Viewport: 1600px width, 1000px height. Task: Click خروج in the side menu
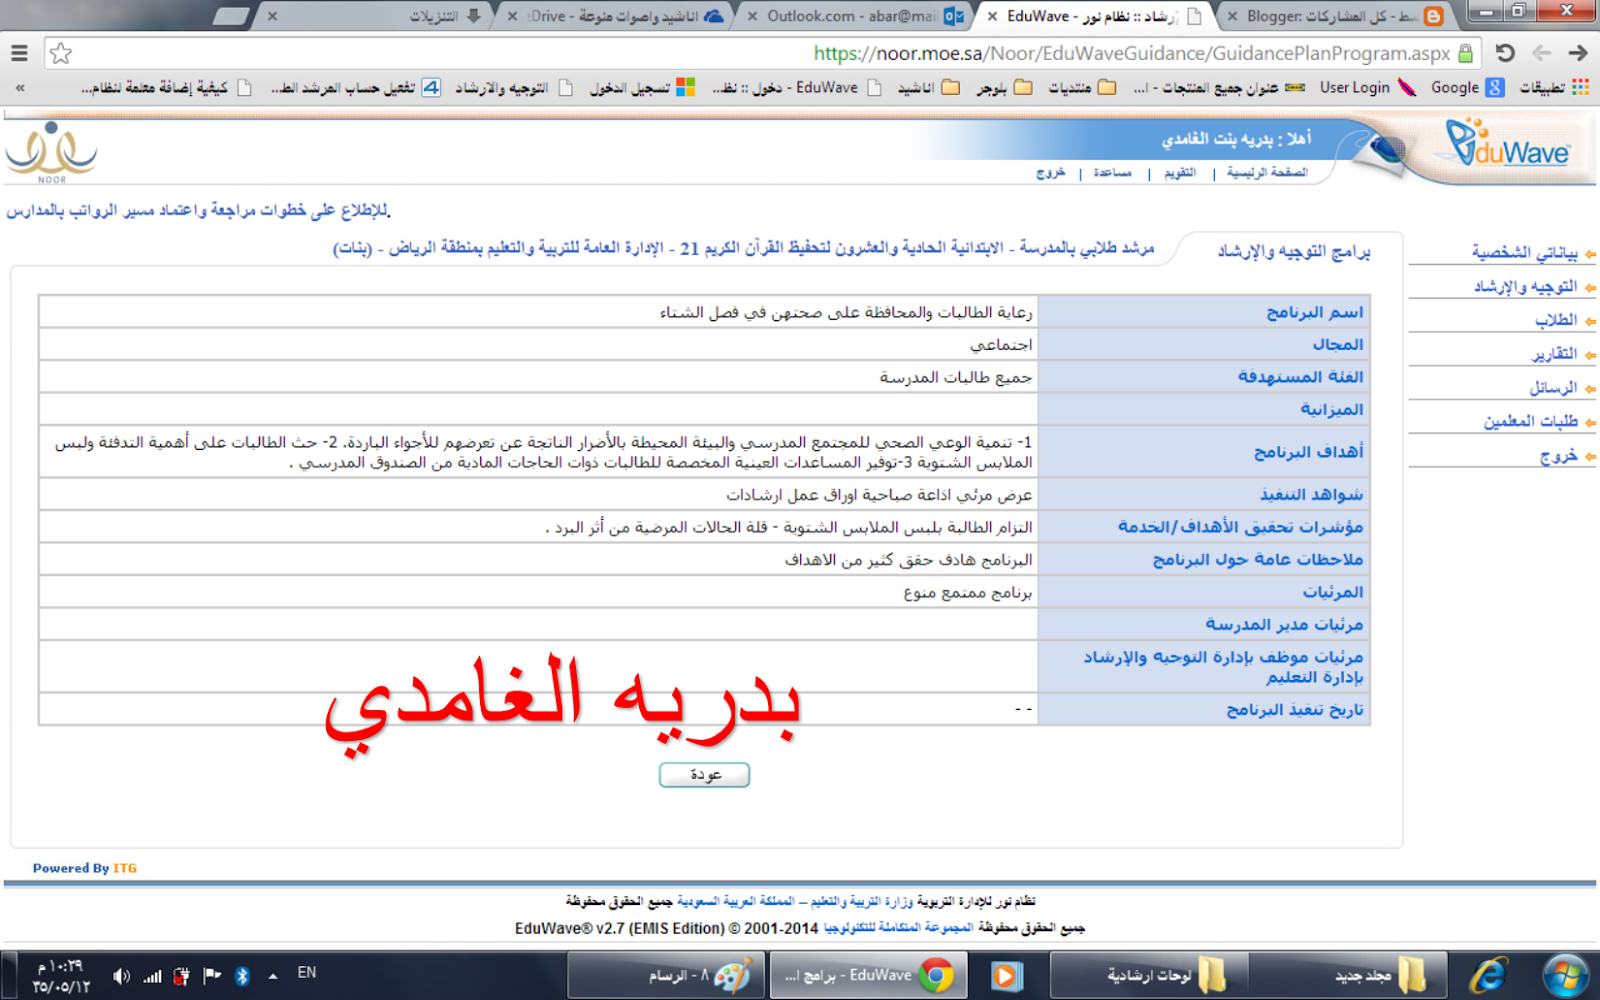click(1559, 456)
